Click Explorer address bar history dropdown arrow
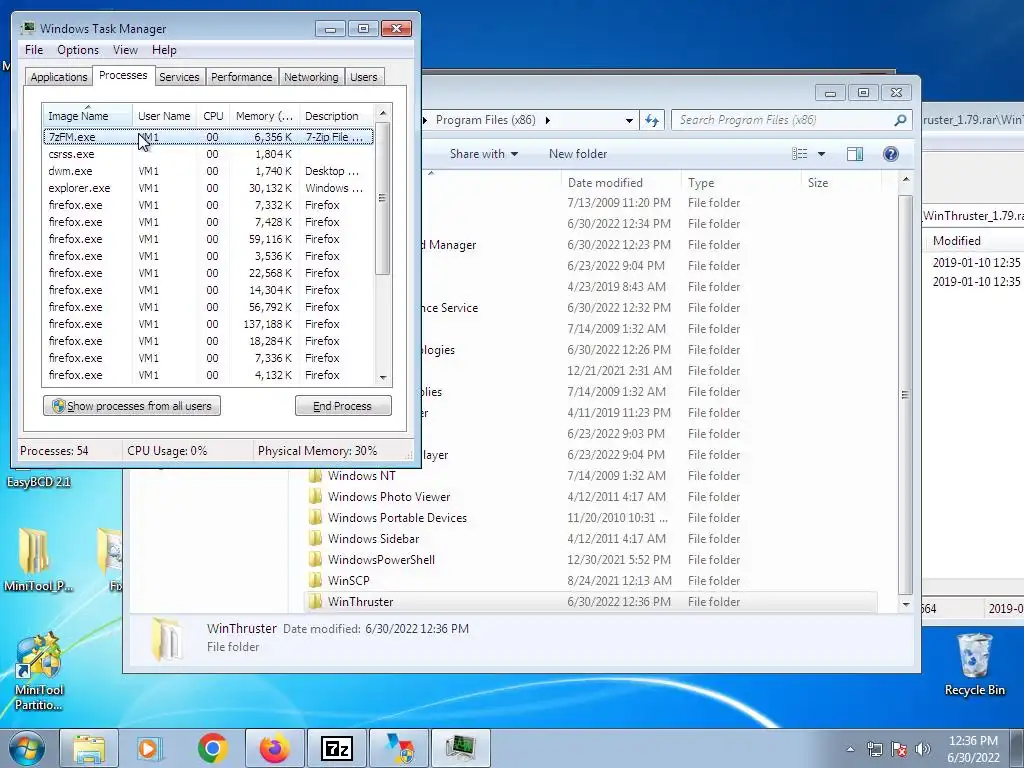Screen dimensions: 1024x768 click(x=629, y=120)
